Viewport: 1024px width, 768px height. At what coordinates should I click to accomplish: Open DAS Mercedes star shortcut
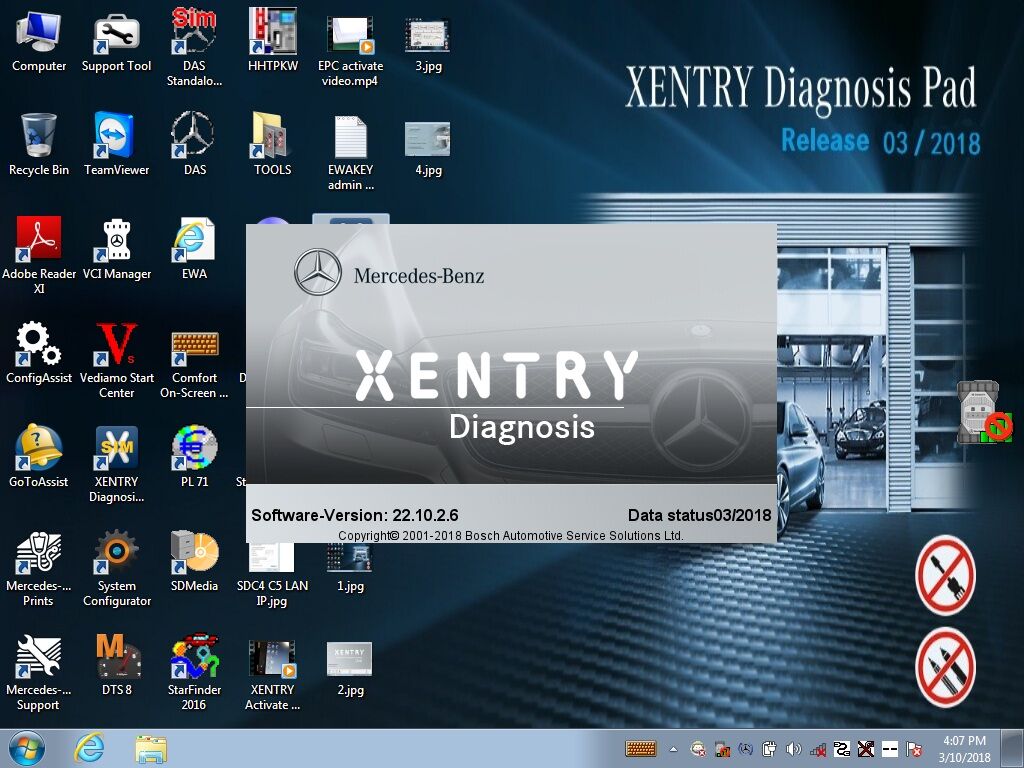(194, 145)
